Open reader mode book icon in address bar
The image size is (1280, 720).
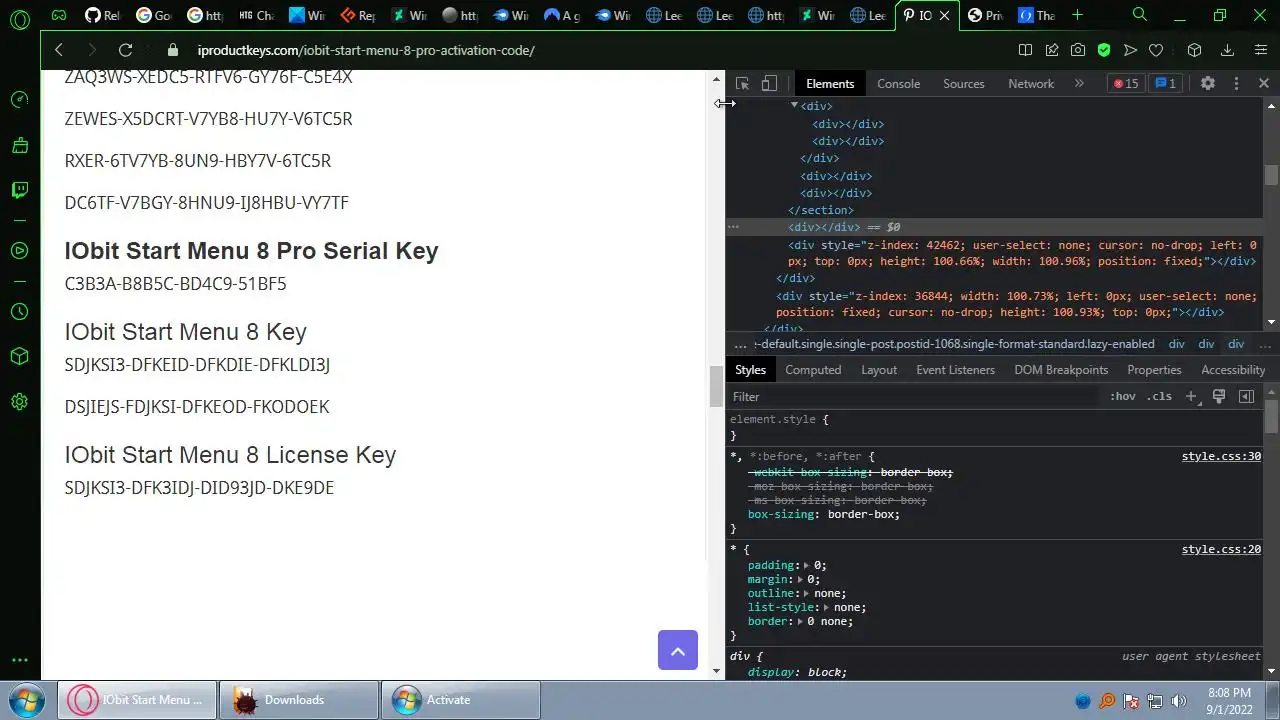click(x=1025, y=50)
